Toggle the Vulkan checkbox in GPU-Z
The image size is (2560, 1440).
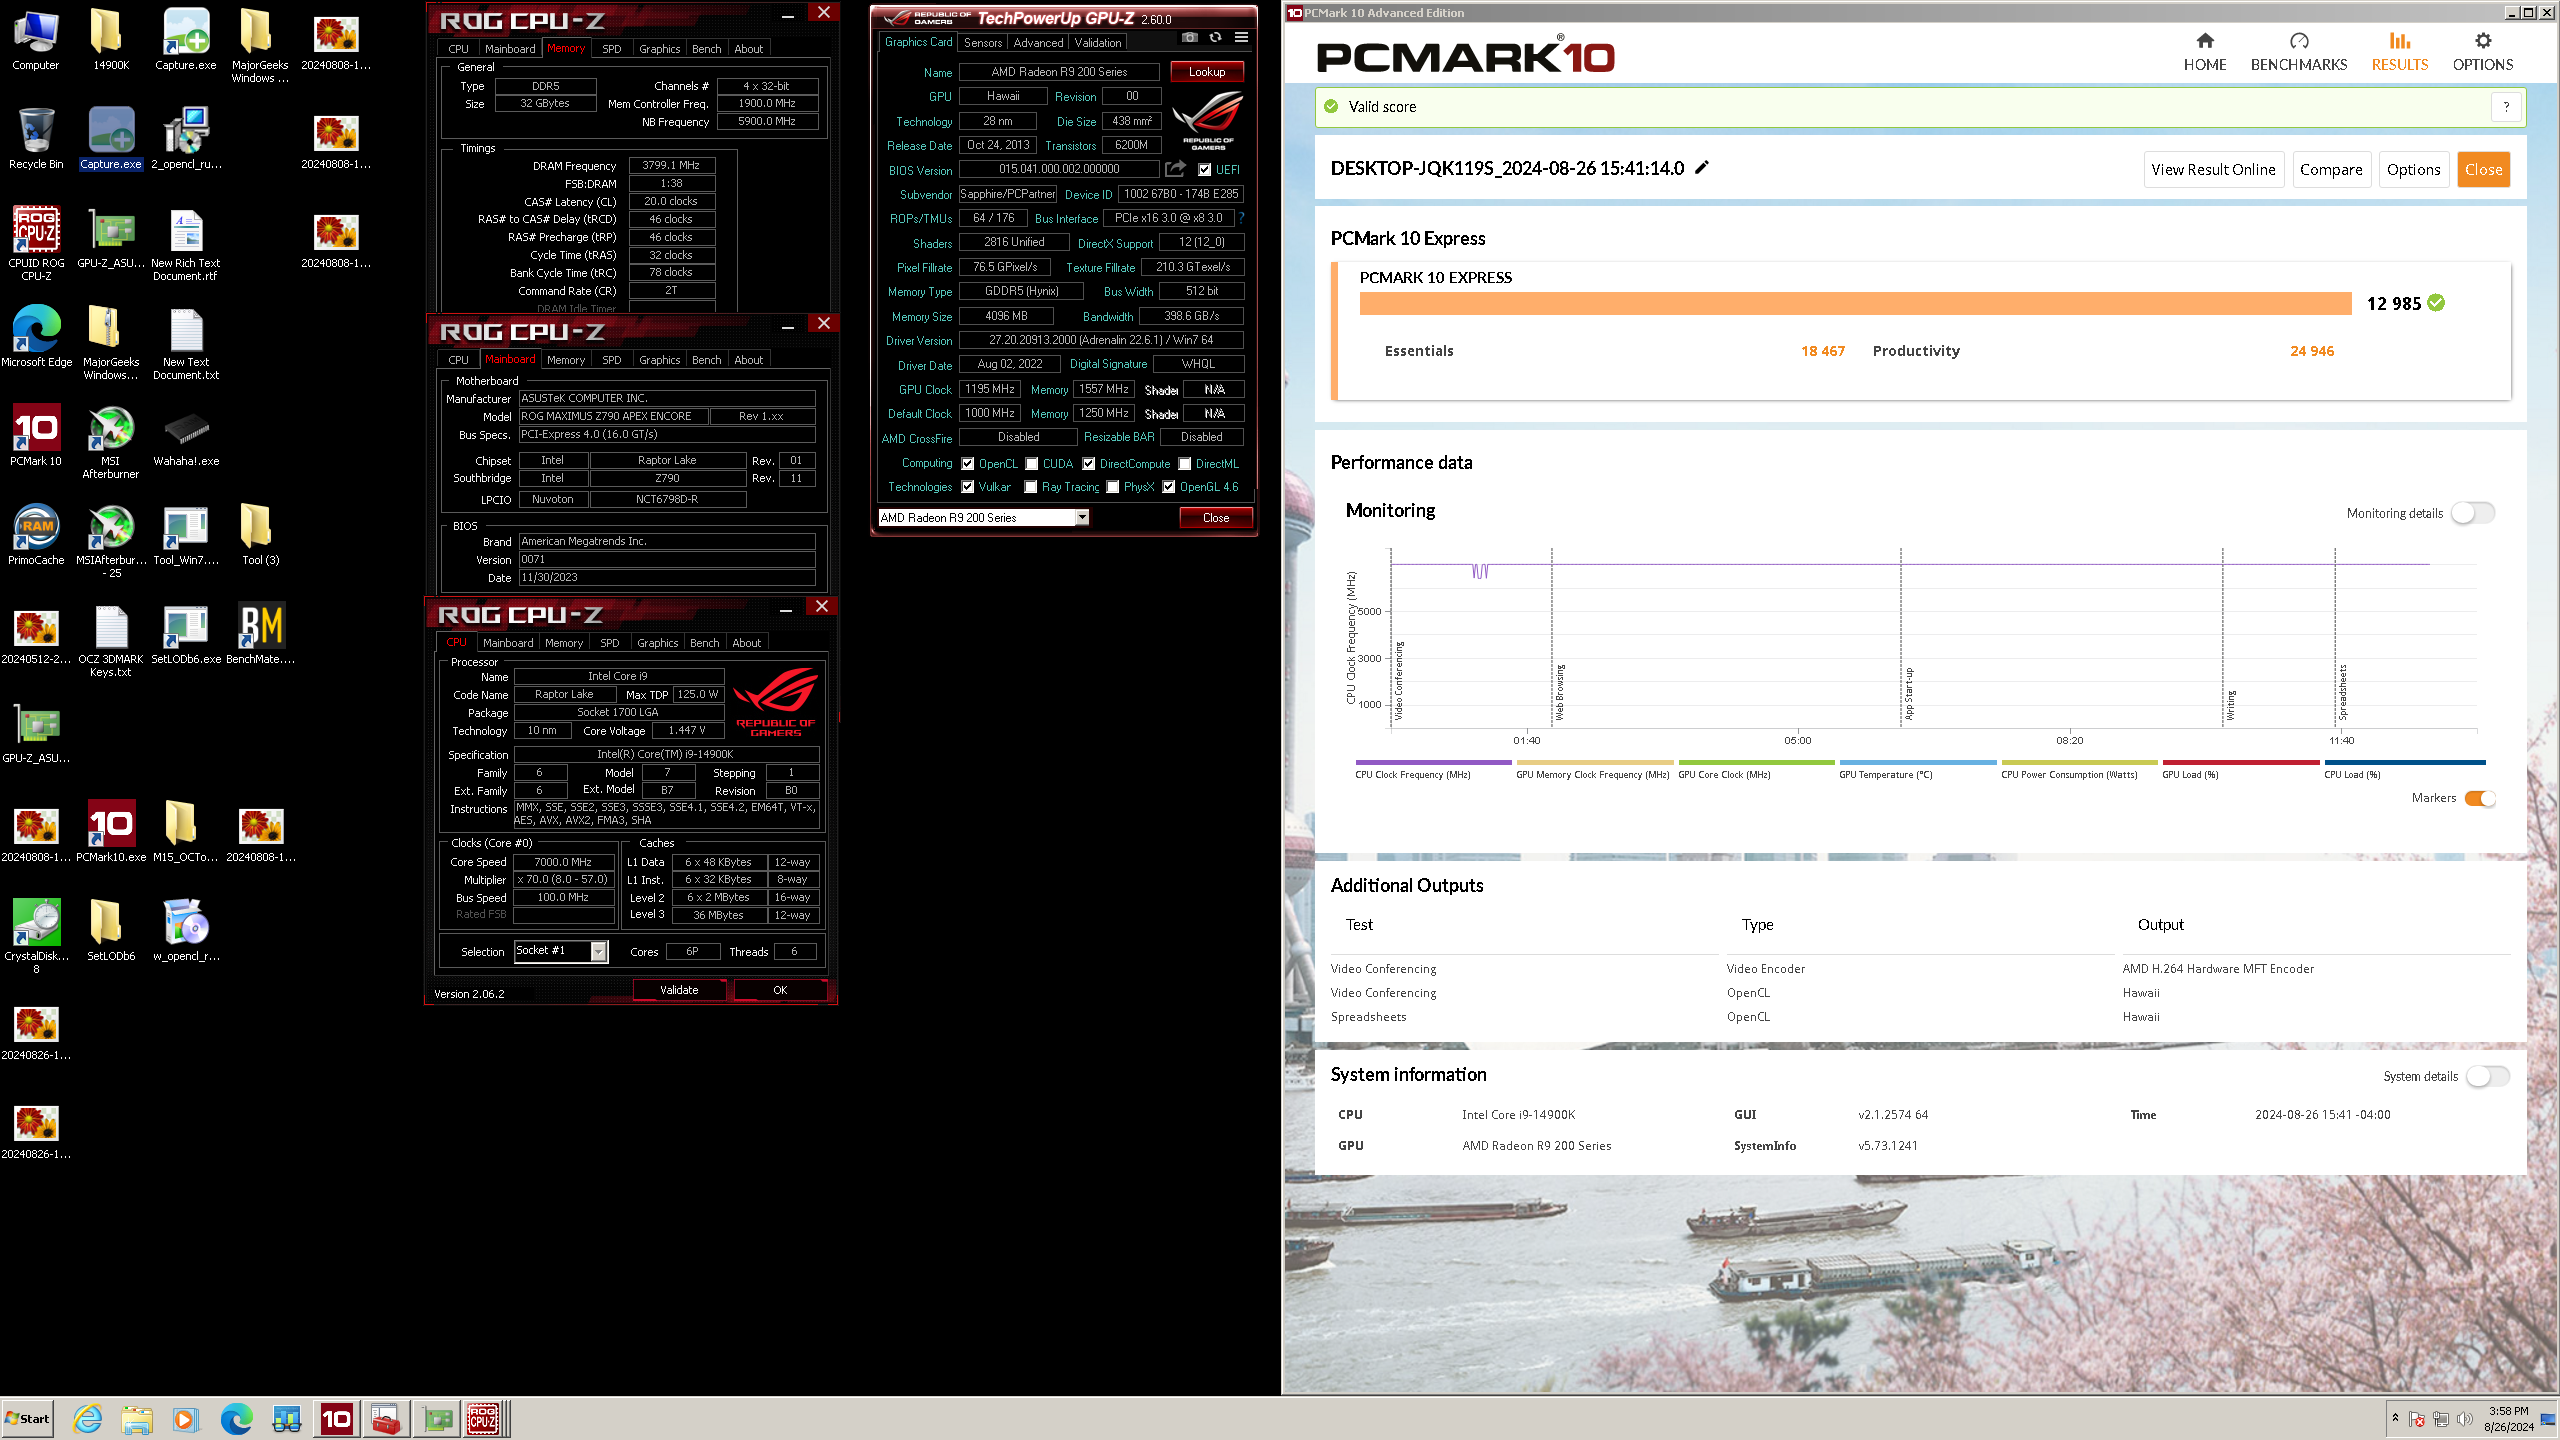[x=968, y=486]
